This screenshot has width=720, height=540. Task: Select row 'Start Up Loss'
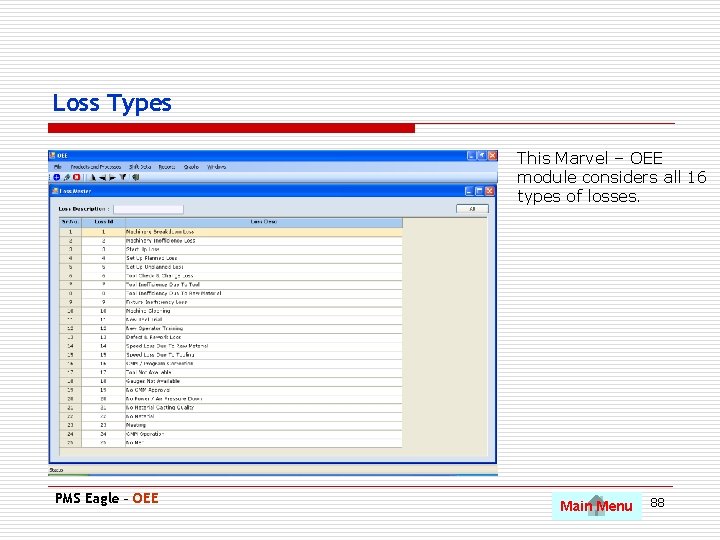pyautogui.click(x=231, y=250)
